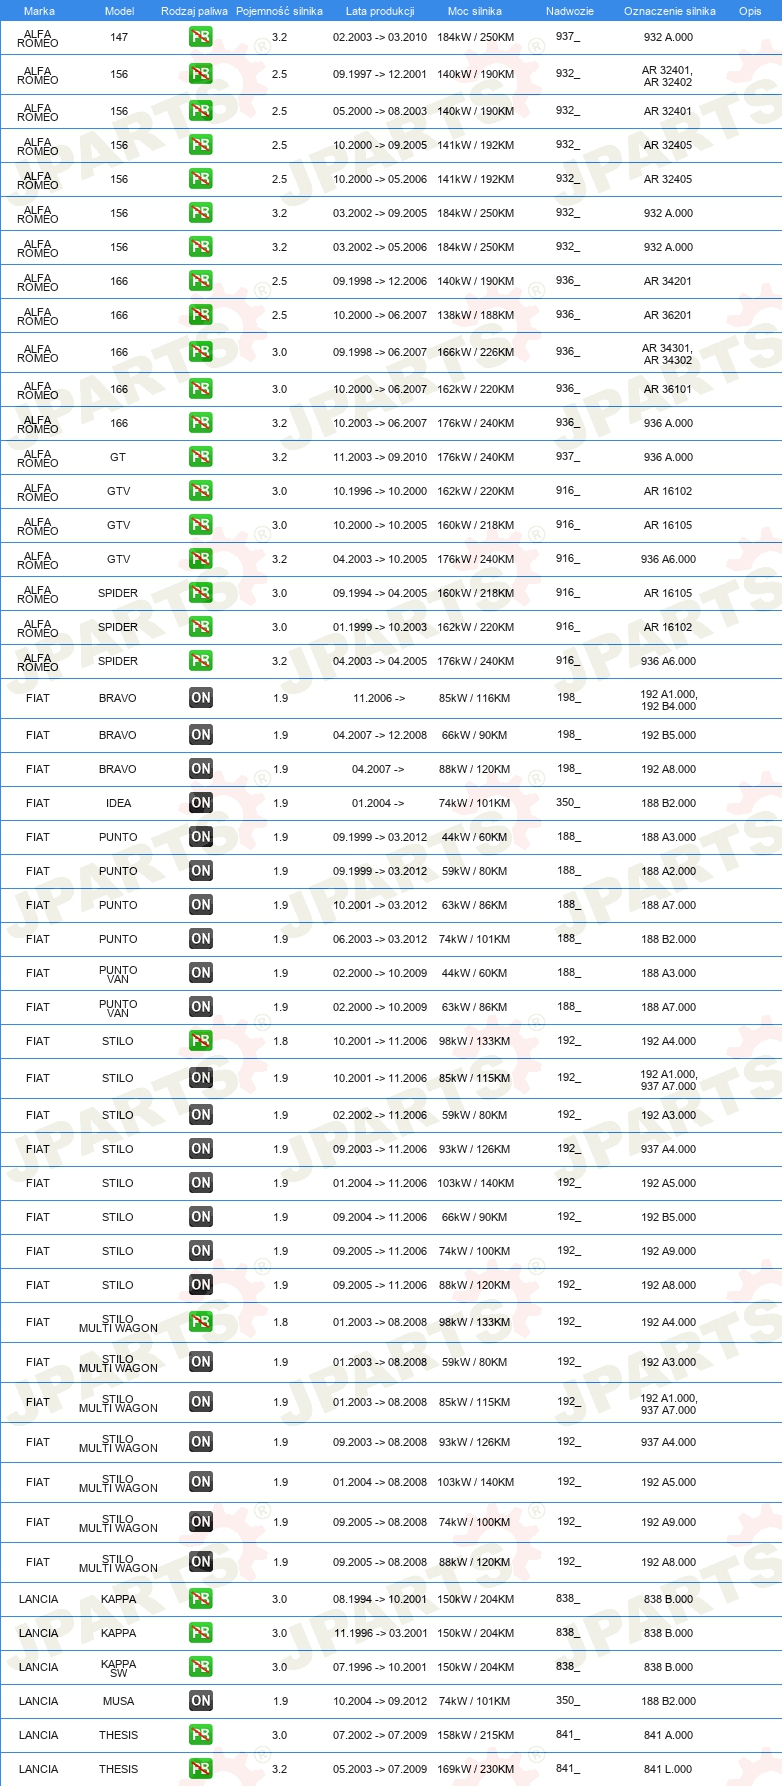Image resolution: width=782 pixels, height=1786 pixels.
Task: Click the 'Nadwozie' column header
Action: tap(570, 11)
